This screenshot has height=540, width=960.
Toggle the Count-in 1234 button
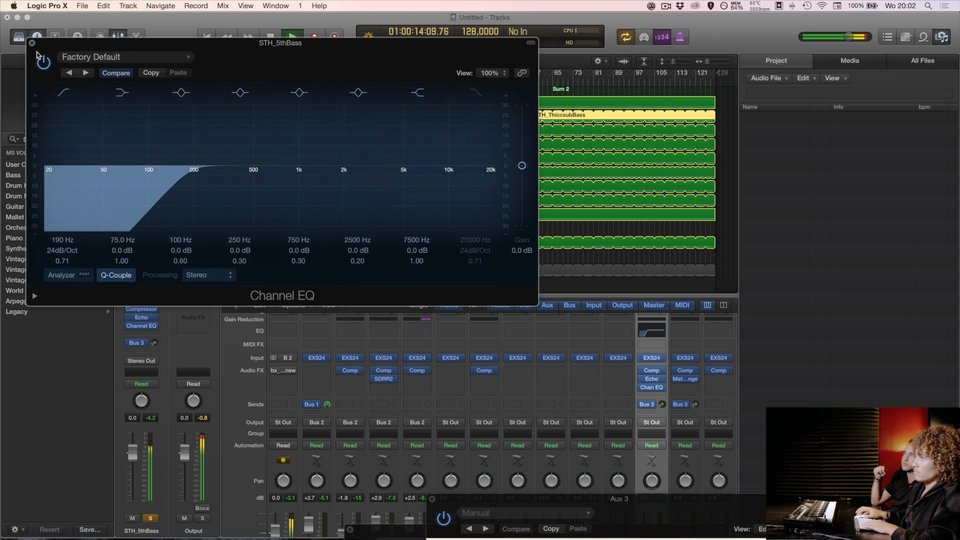coord(662,37)
